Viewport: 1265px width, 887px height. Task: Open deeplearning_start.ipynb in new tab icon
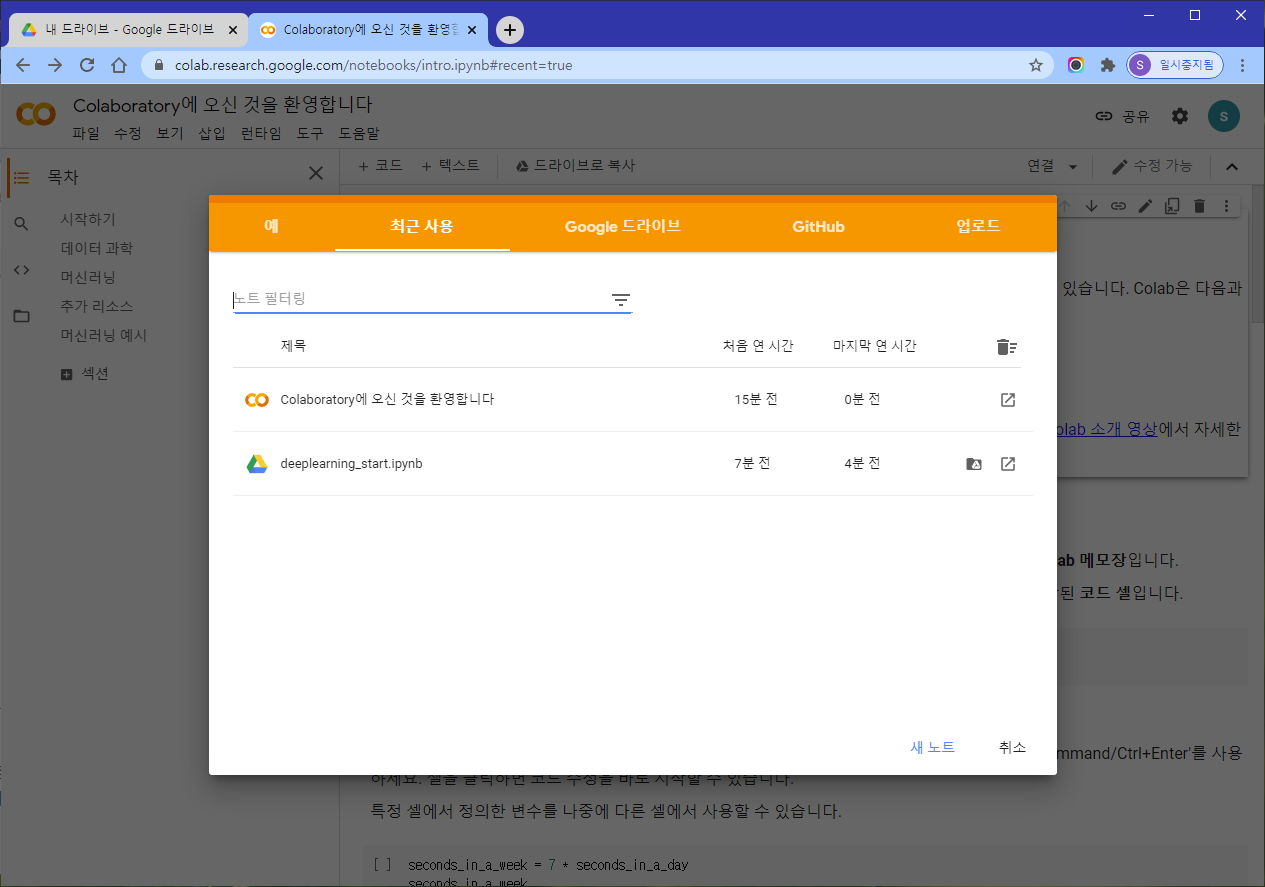(x=1008, y=464)
